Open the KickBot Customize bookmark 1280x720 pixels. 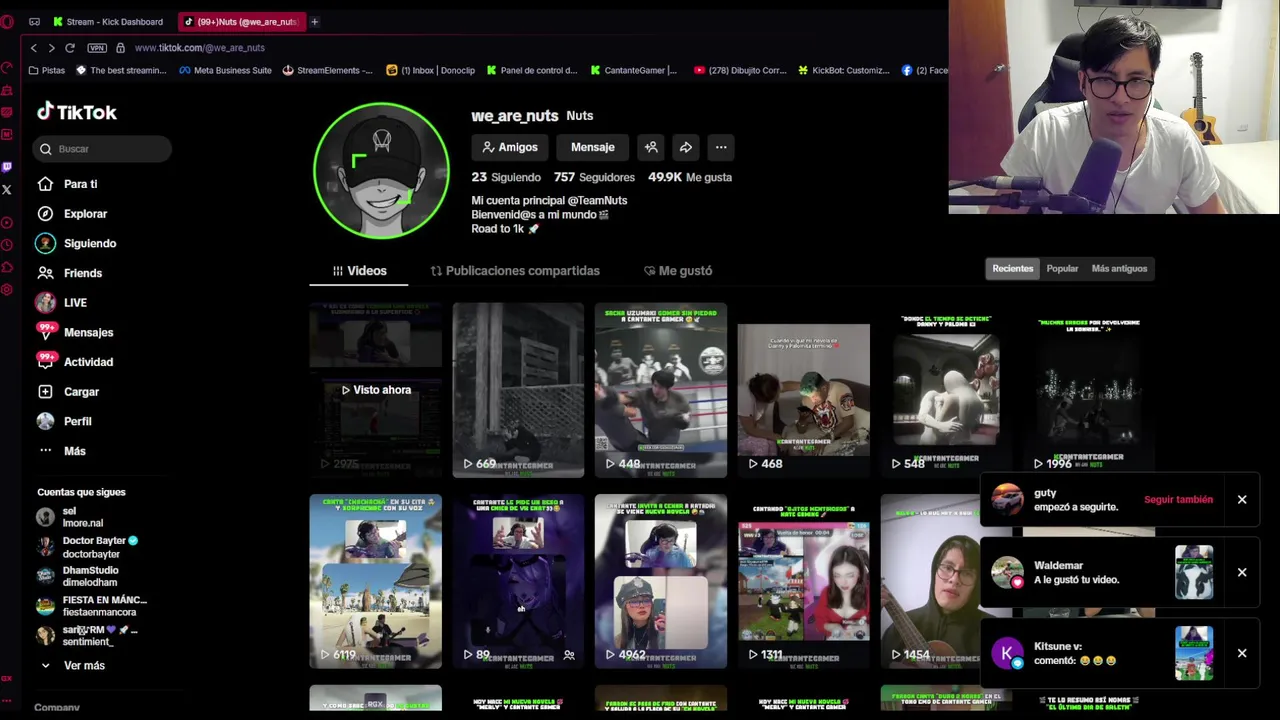point(843,70)
